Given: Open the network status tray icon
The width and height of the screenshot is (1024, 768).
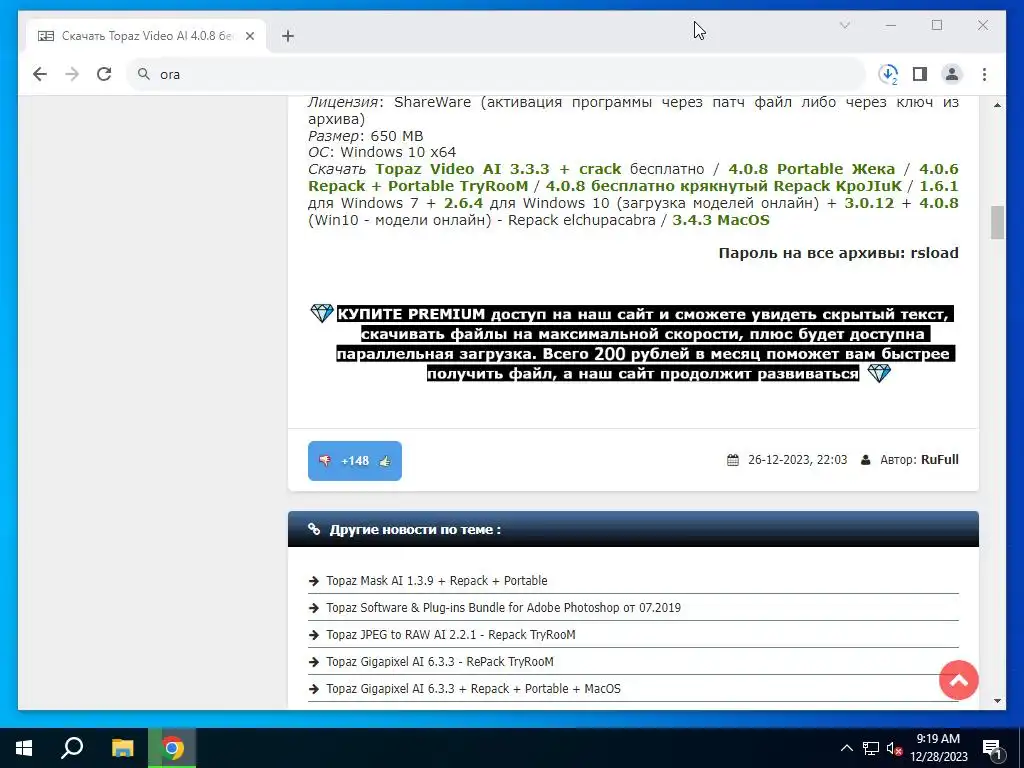Looking at the screenshot, I should (x=871, y=748).
